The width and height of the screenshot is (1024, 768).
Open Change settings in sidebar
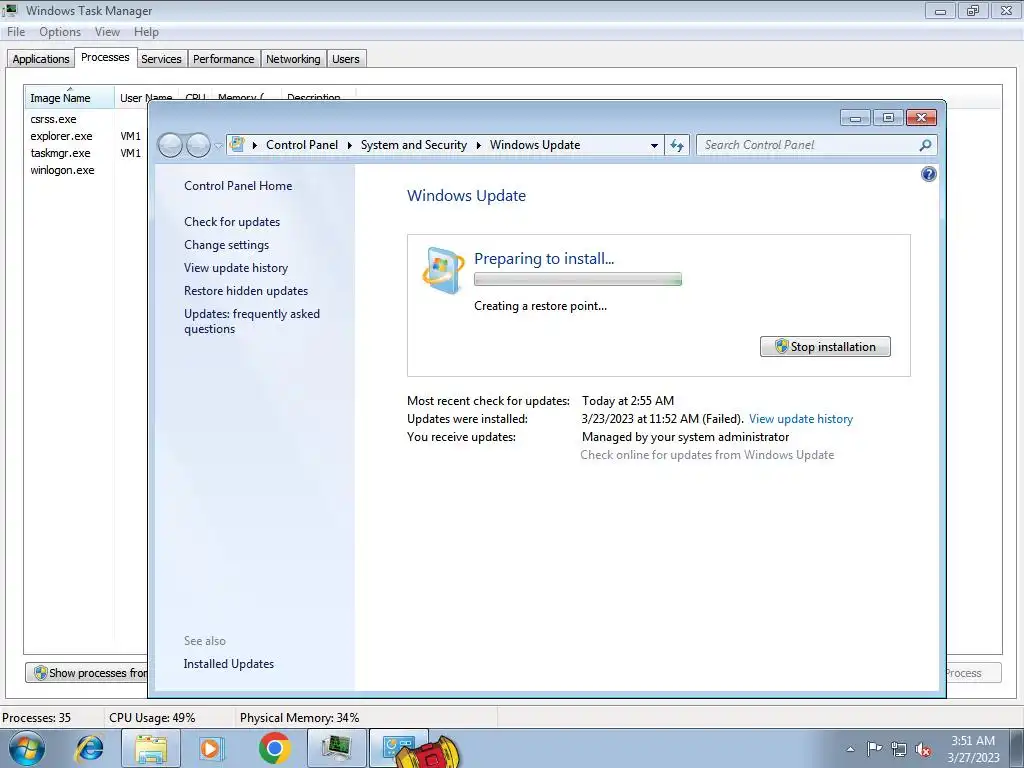(x=226, y=245)
